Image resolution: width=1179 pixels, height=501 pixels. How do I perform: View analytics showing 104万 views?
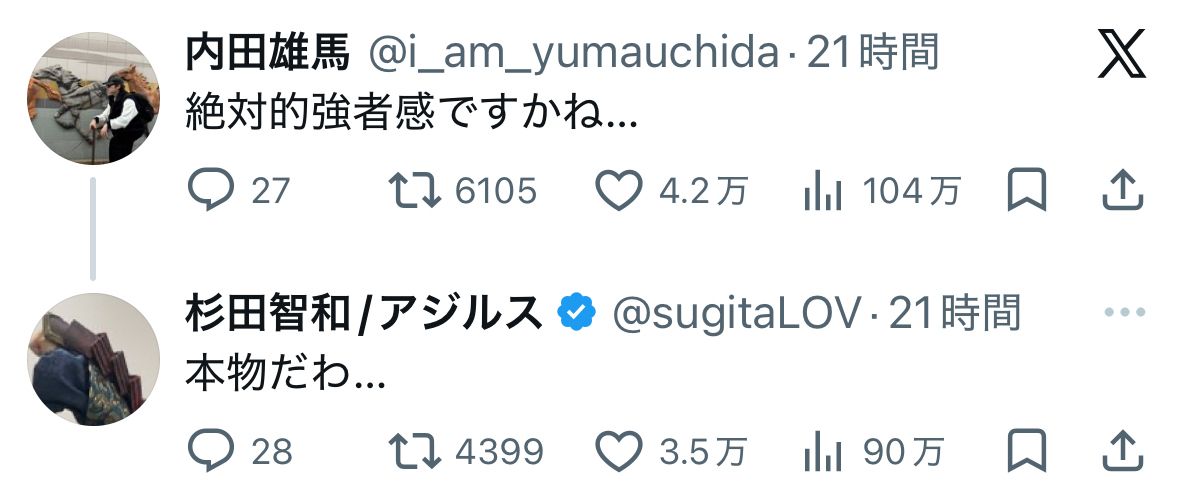point(823,191)
